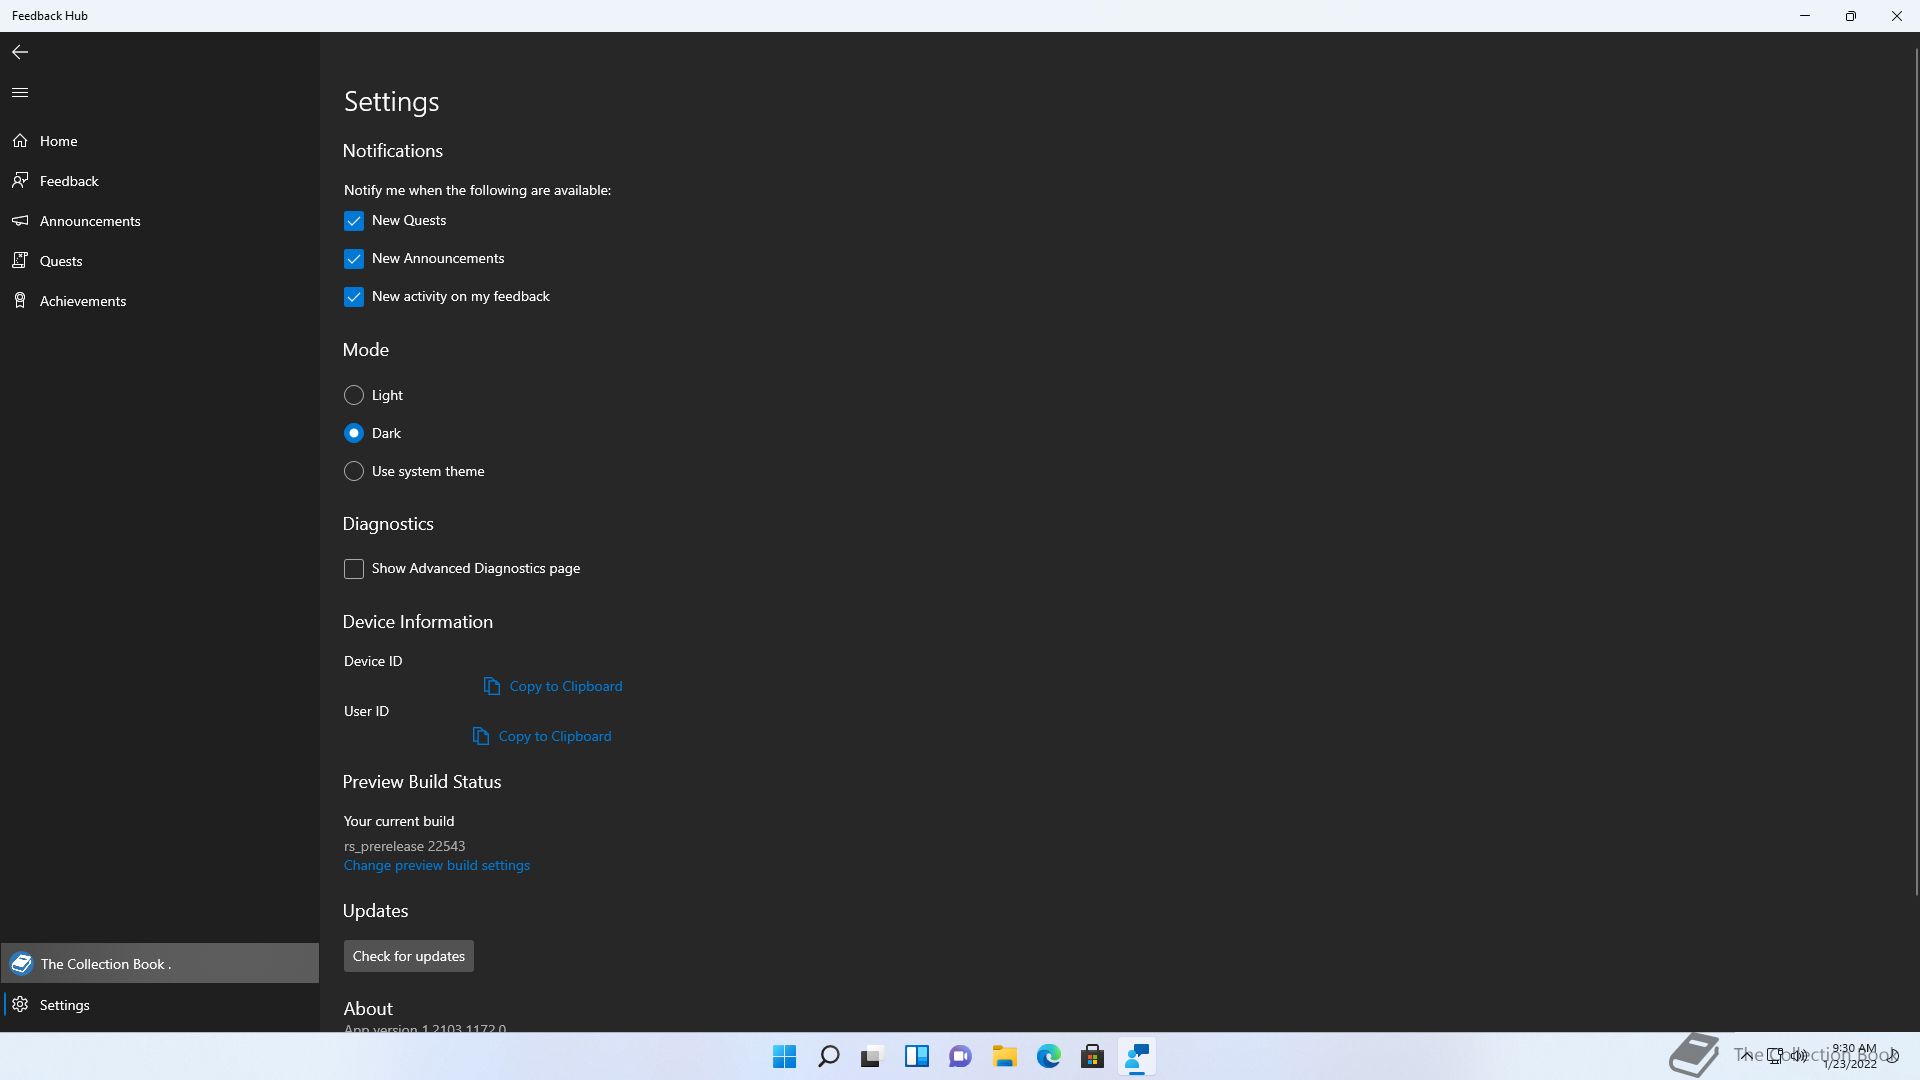The height and width of the screenshot is (1080, 1920).
Task: Click User ID clipboard copy icon
Action: pyautogui.click(x=481, y=736)
